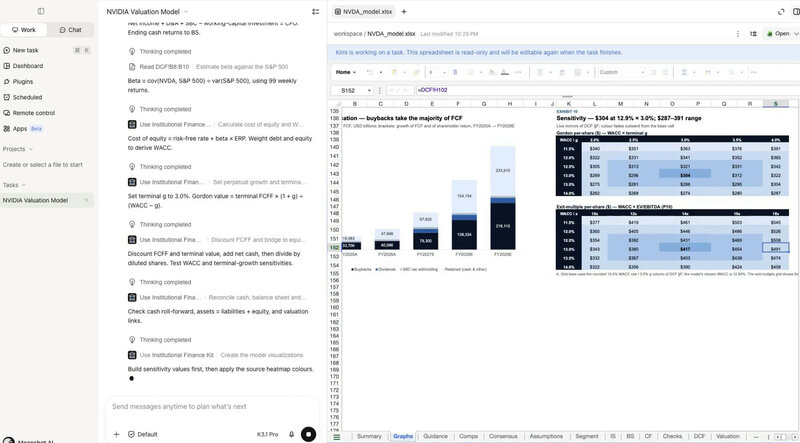The image size is (800, 443).
Task: Click the S152 name box
Action: coord(352,90)
